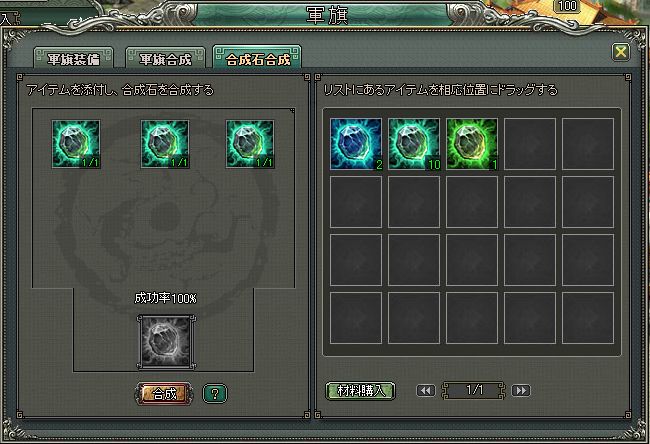The width and height of the screenshot is (650, 444).
Task: Click the fourth empty inventory slot in top row
Action: coord(530,144)
